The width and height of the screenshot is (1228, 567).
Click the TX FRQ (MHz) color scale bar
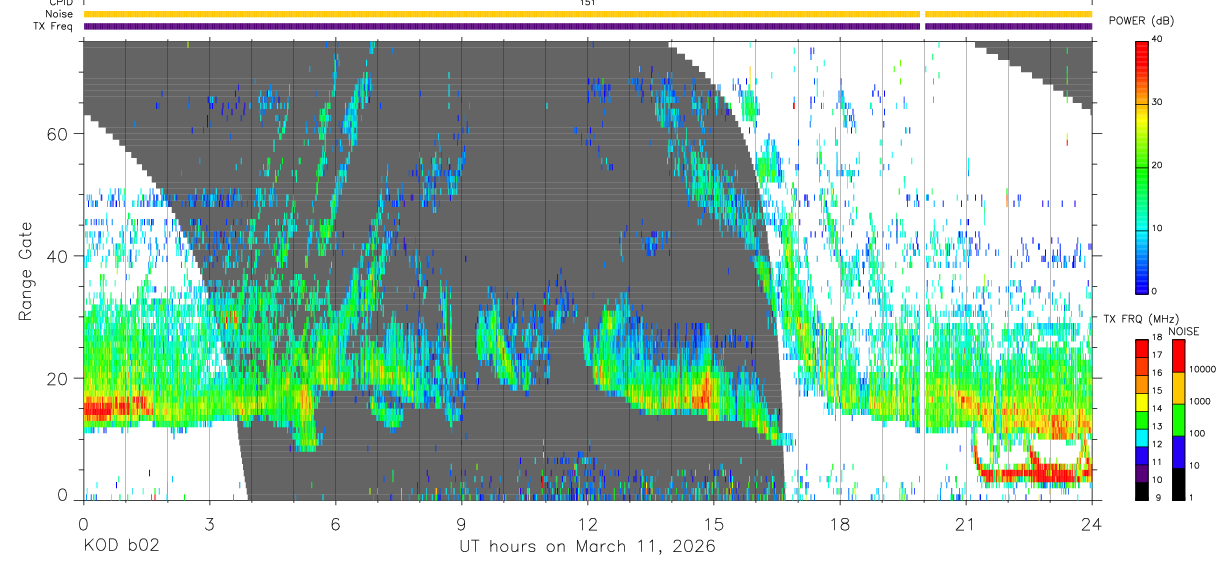click(1142, 420)
